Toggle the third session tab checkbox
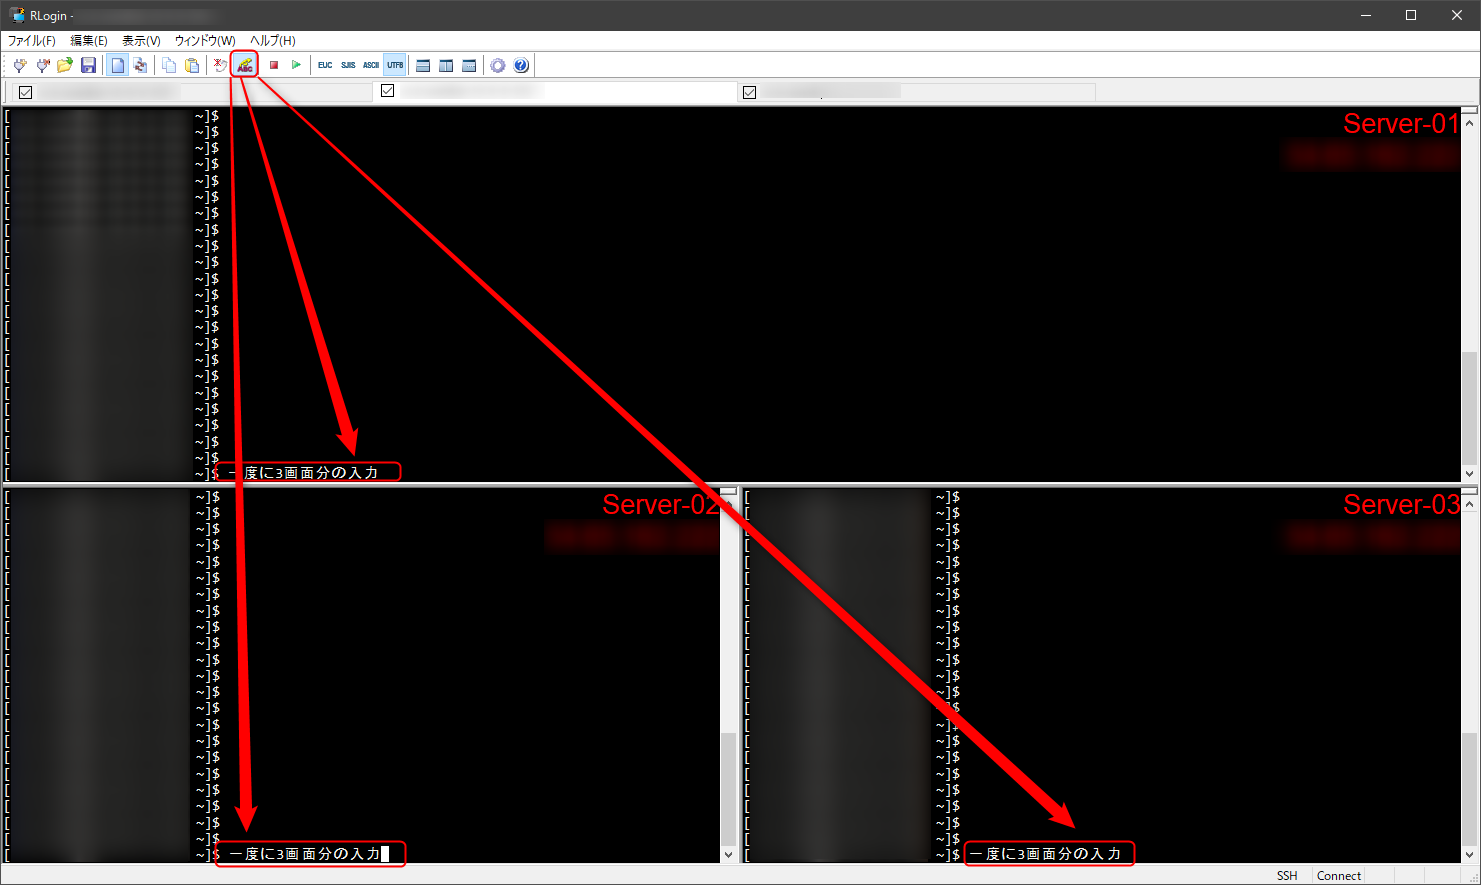 749,92
